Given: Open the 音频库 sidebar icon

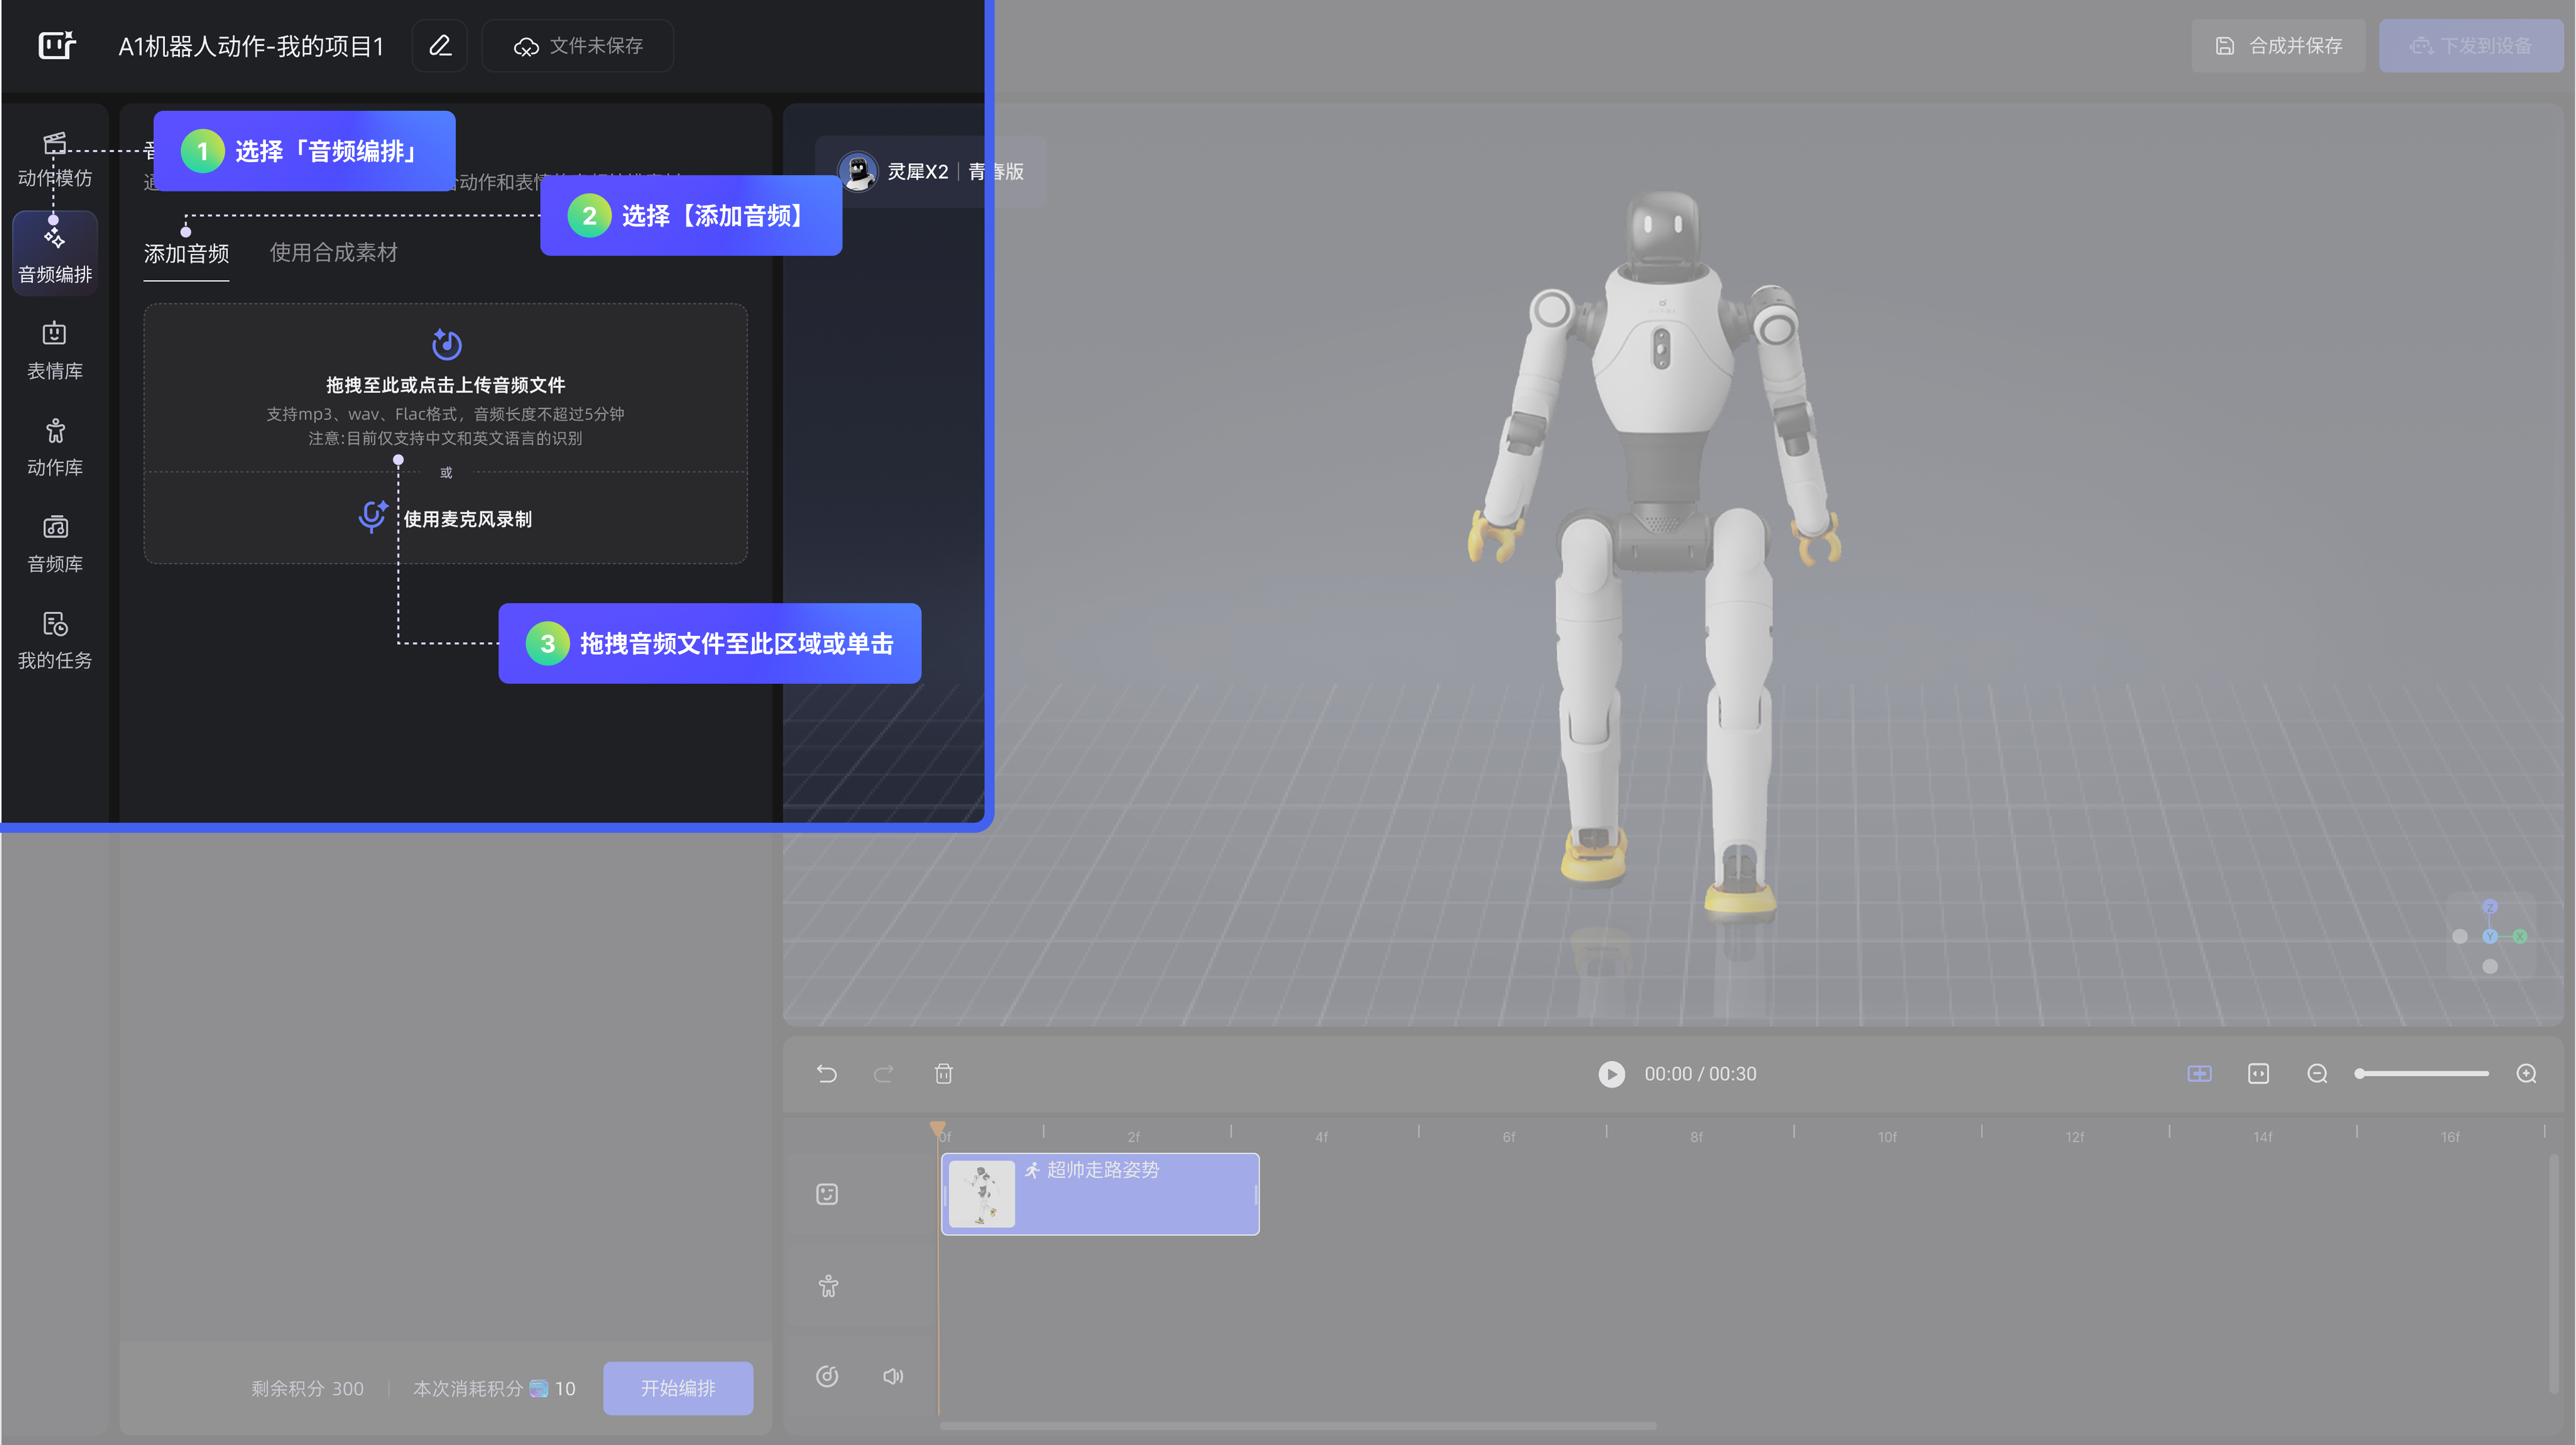Looking at the screenshot, I should [x=55, y=543].
